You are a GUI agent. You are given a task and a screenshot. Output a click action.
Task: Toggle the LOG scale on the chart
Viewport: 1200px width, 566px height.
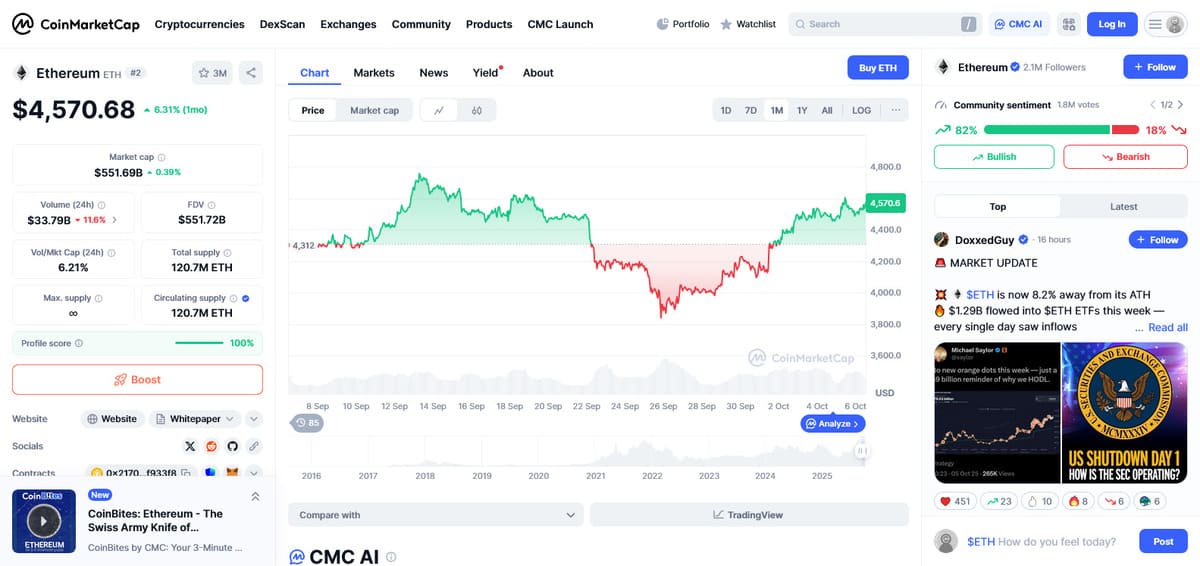(861, 110)
